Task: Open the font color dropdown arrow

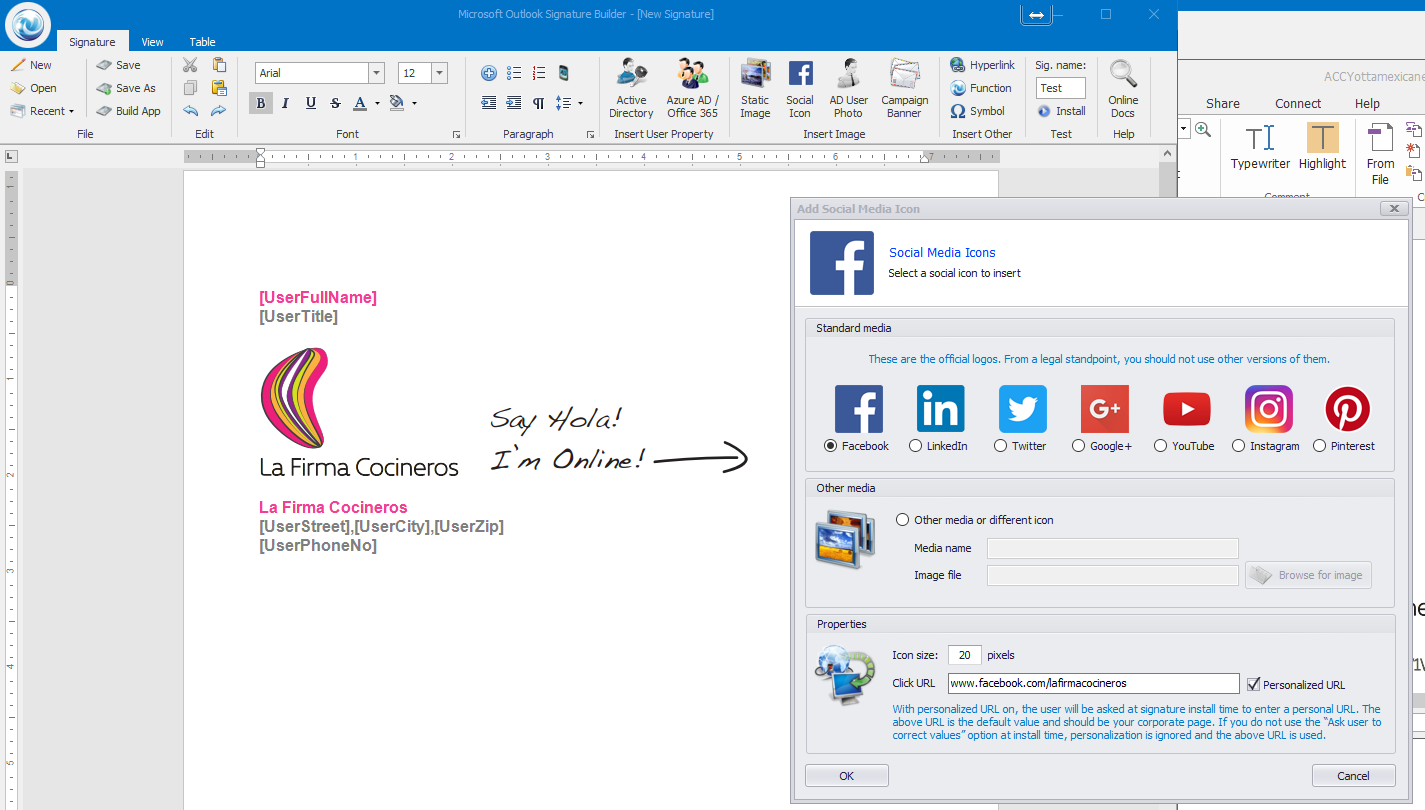Action: 377,103
